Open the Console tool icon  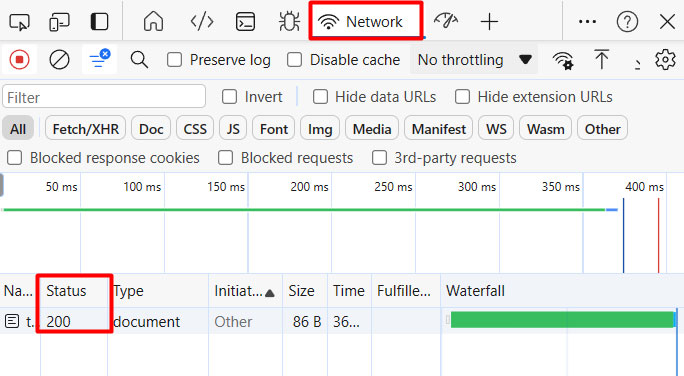(x=246, y=21)
